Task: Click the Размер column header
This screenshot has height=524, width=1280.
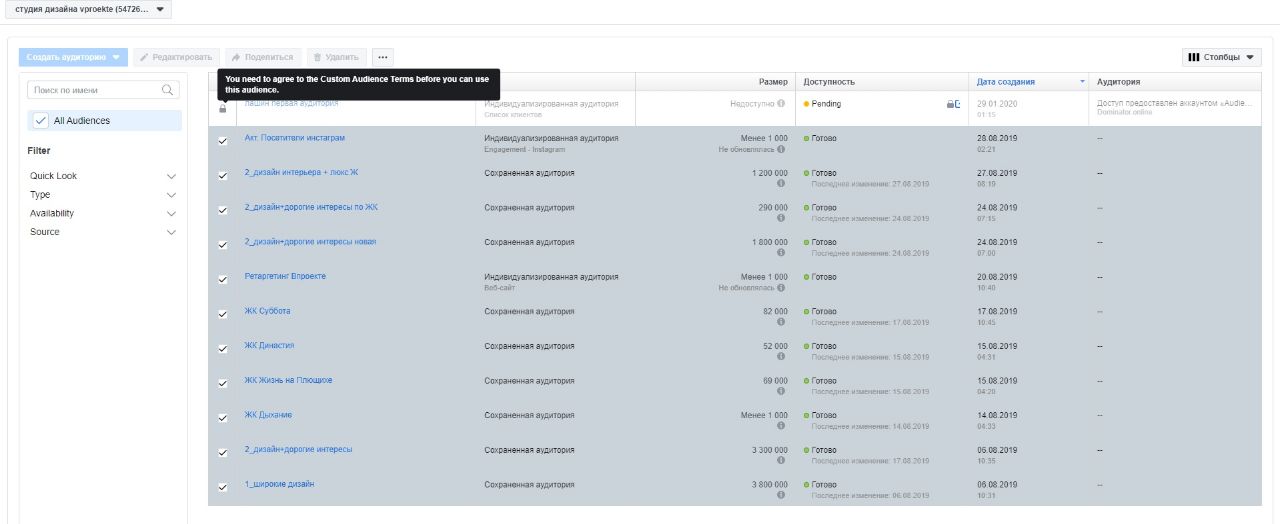Action: coord(715,82)
